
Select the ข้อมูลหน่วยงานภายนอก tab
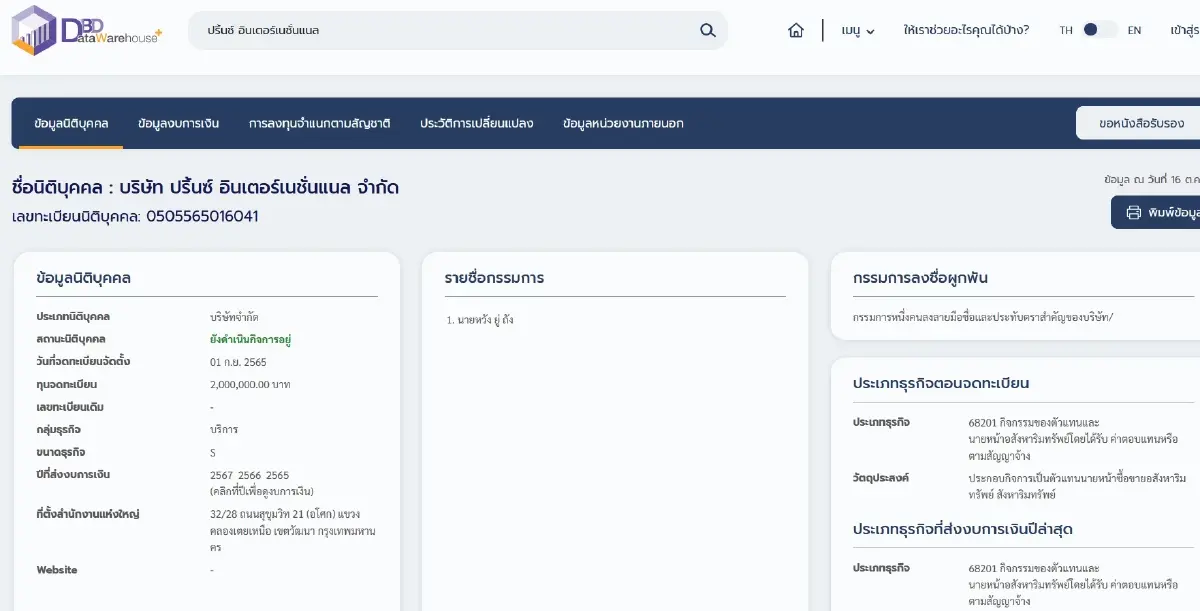coord(623,124)
